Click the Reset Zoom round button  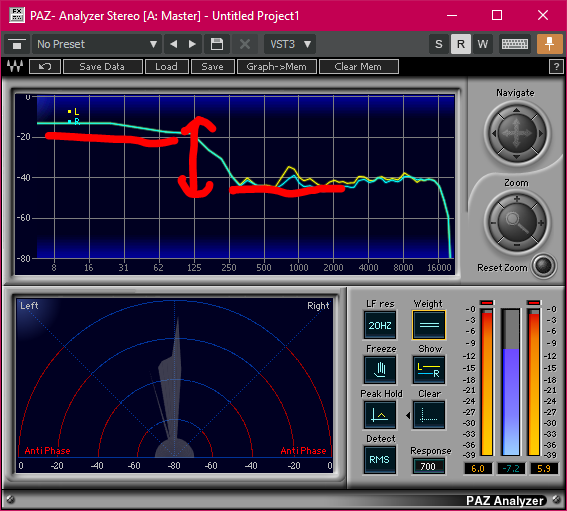544,266
